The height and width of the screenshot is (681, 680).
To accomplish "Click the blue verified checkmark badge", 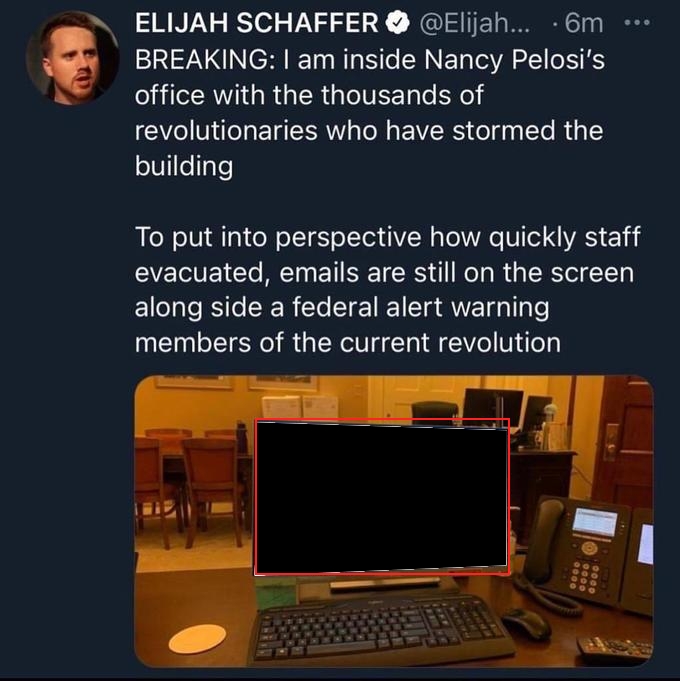I will (x=398, y=23).
